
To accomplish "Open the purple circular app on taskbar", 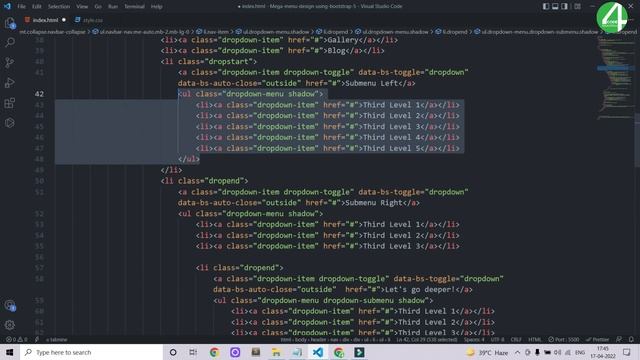I will click(x=235, y=352).
